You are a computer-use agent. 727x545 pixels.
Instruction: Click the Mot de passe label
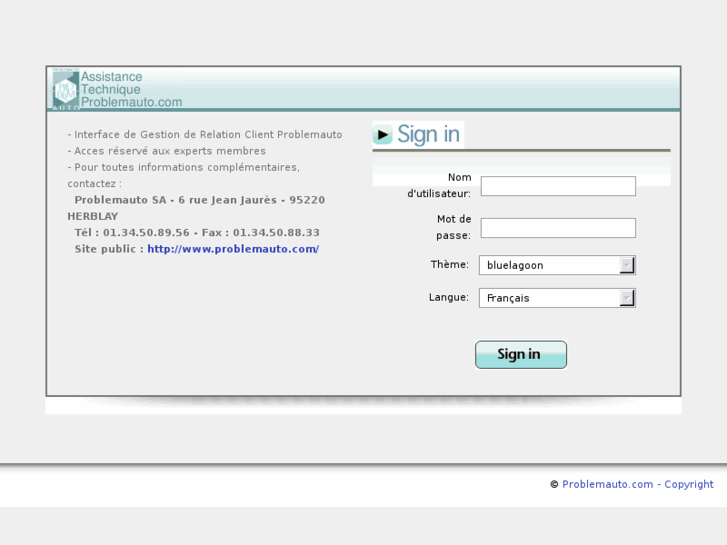pos(453,227)
